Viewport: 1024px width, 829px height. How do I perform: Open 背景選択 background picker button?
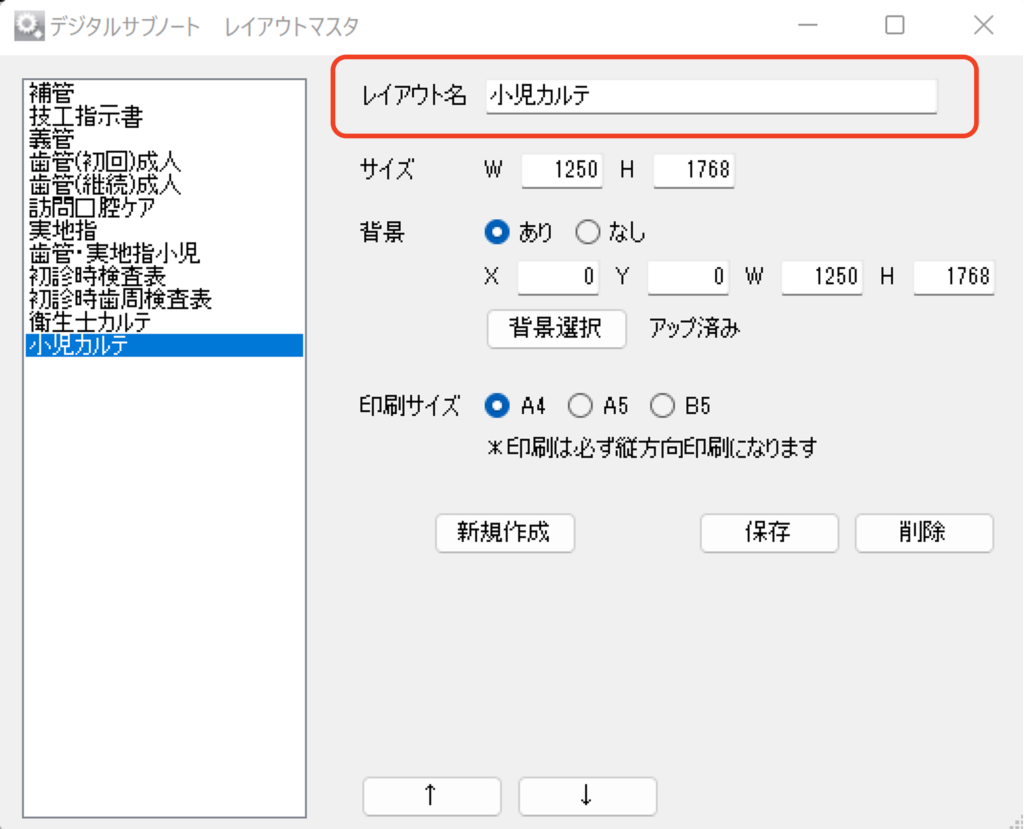pyautogui.click(x=556, y=329)
